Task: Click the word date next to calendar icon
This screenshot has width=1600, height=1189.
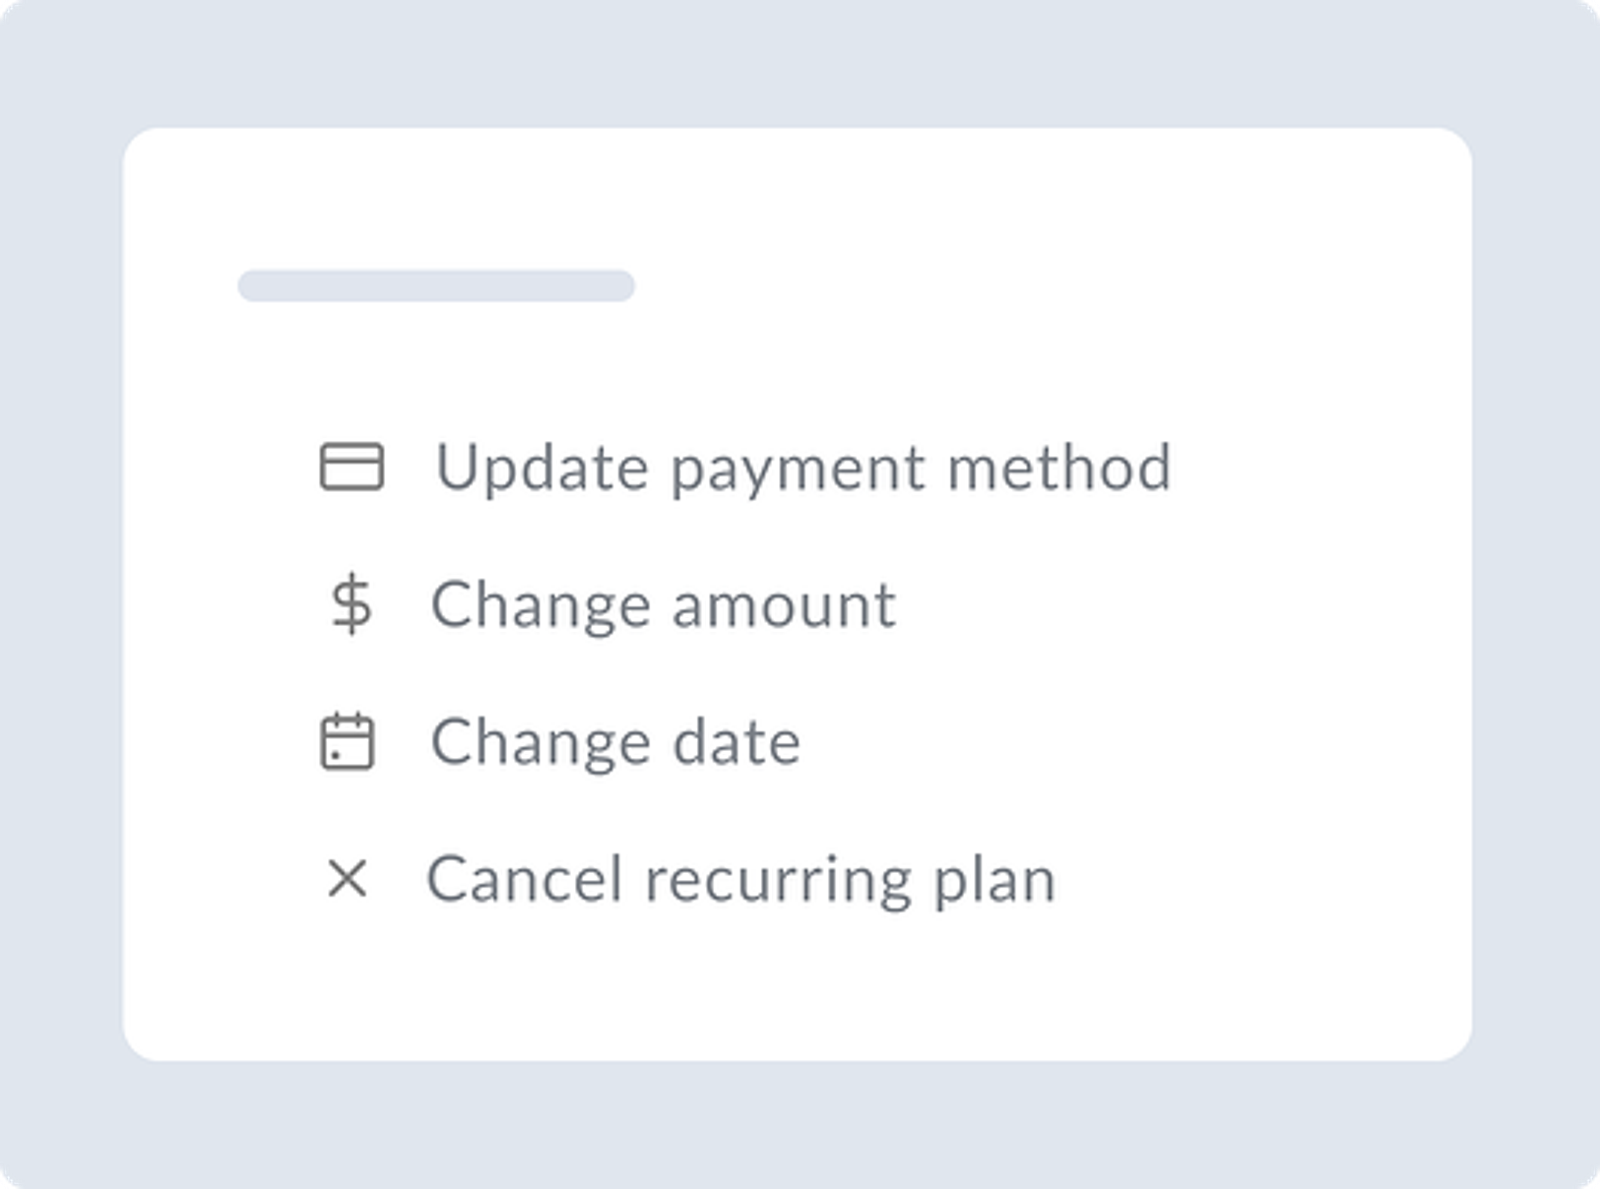Action: click(736, 741)
